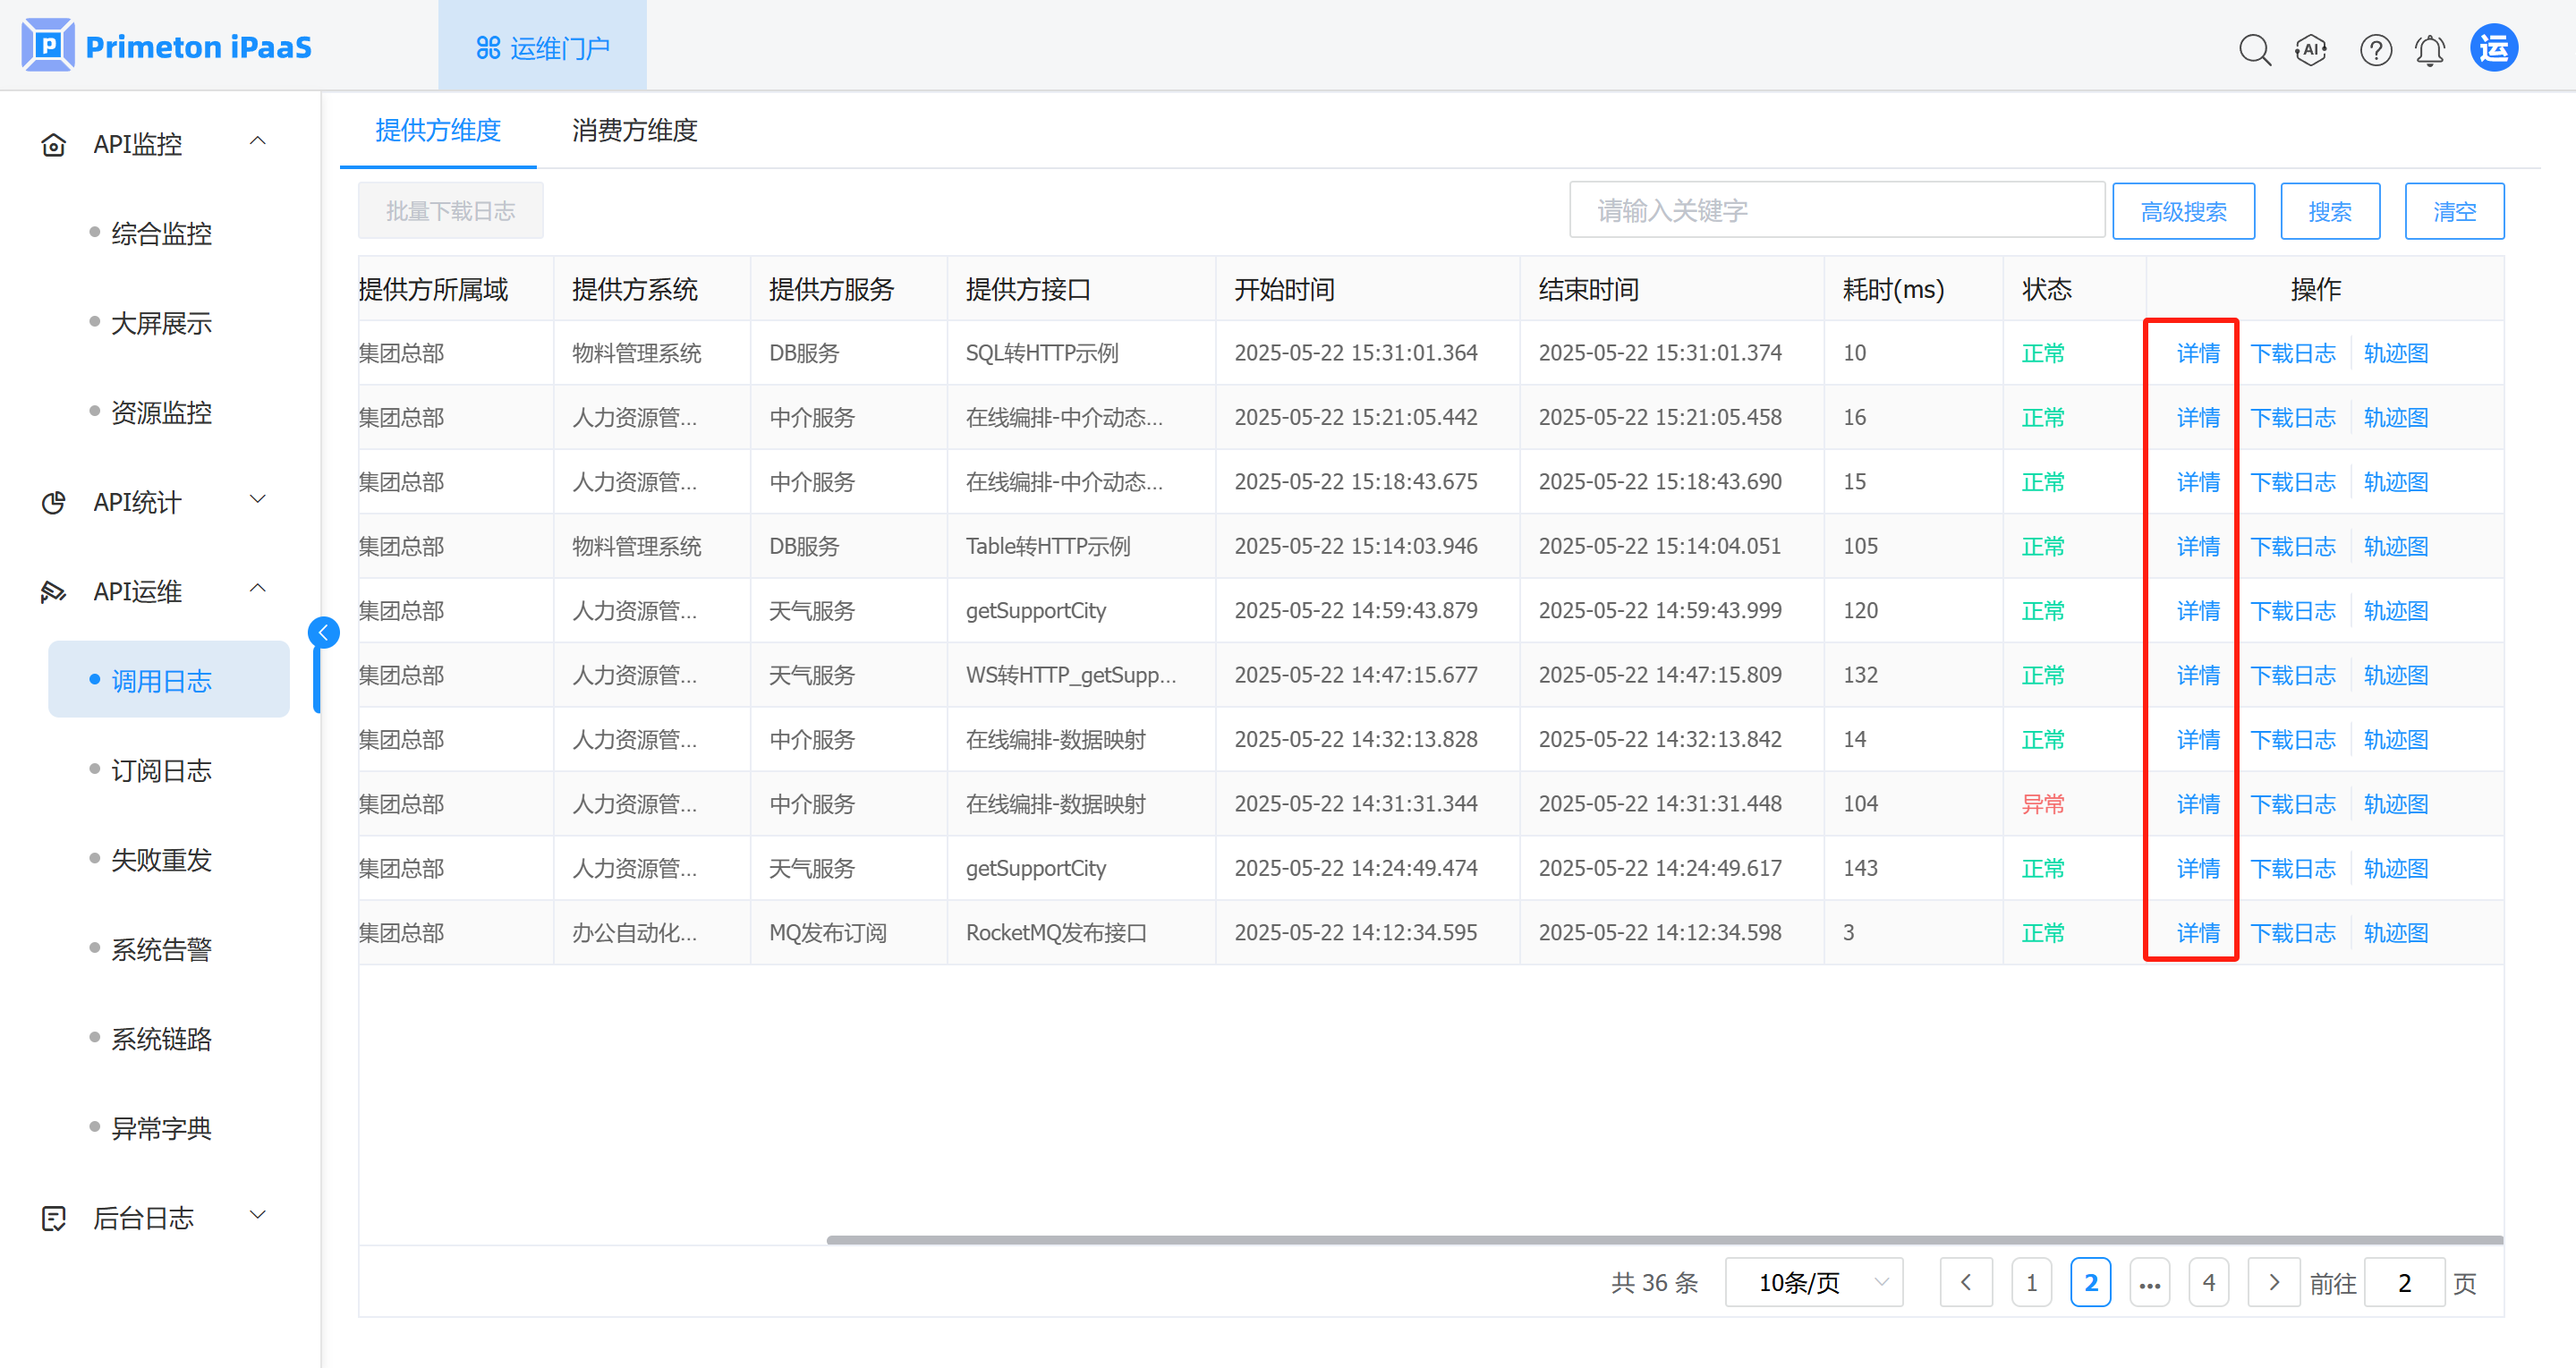Open the 运维门户 top menu tab
Viewport: 2576px width, 1368px height.
coord(543,47)
